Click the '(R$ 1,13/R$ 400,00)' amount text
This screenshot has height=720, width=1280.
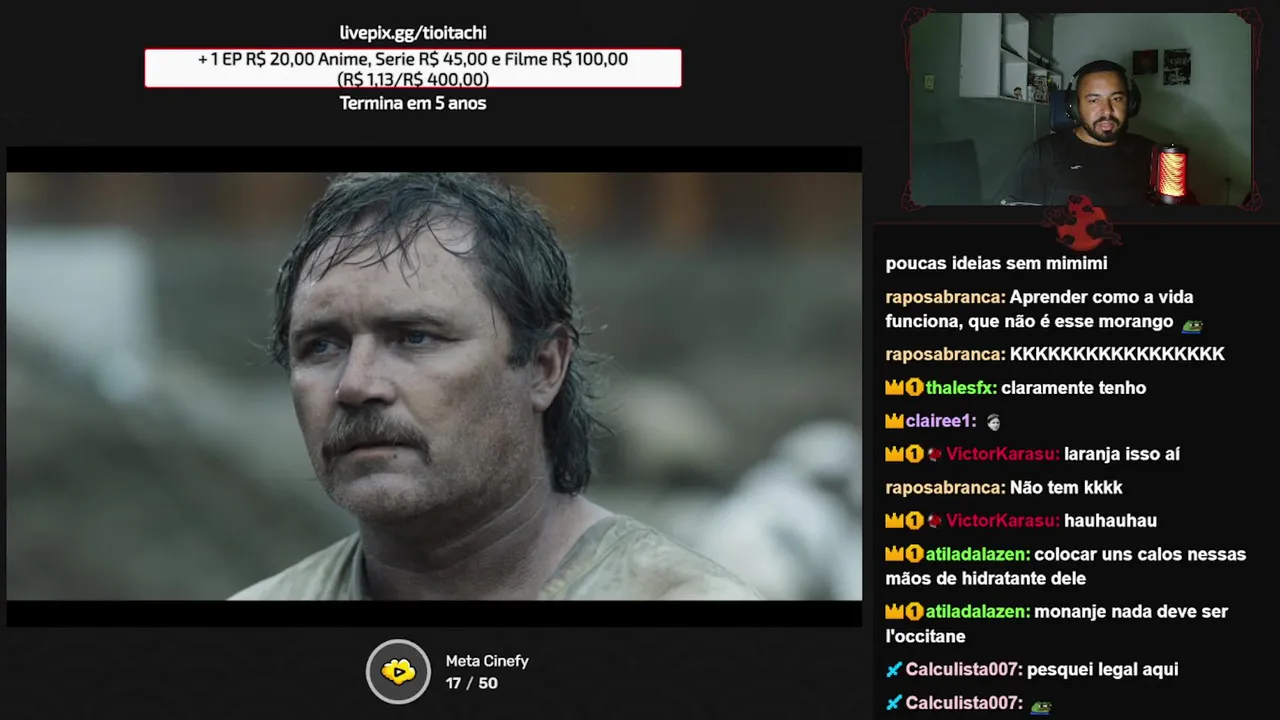[413, 79]
